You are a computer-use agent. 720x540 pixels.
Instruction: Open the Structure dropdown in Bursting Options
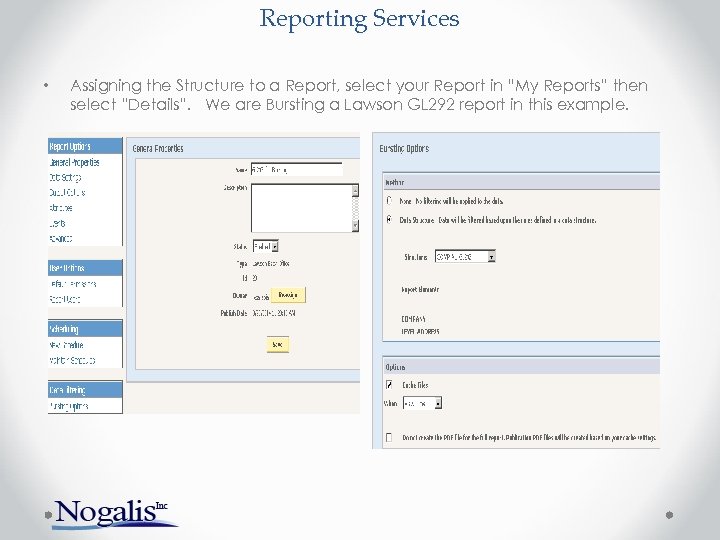(x=465, y=257)
